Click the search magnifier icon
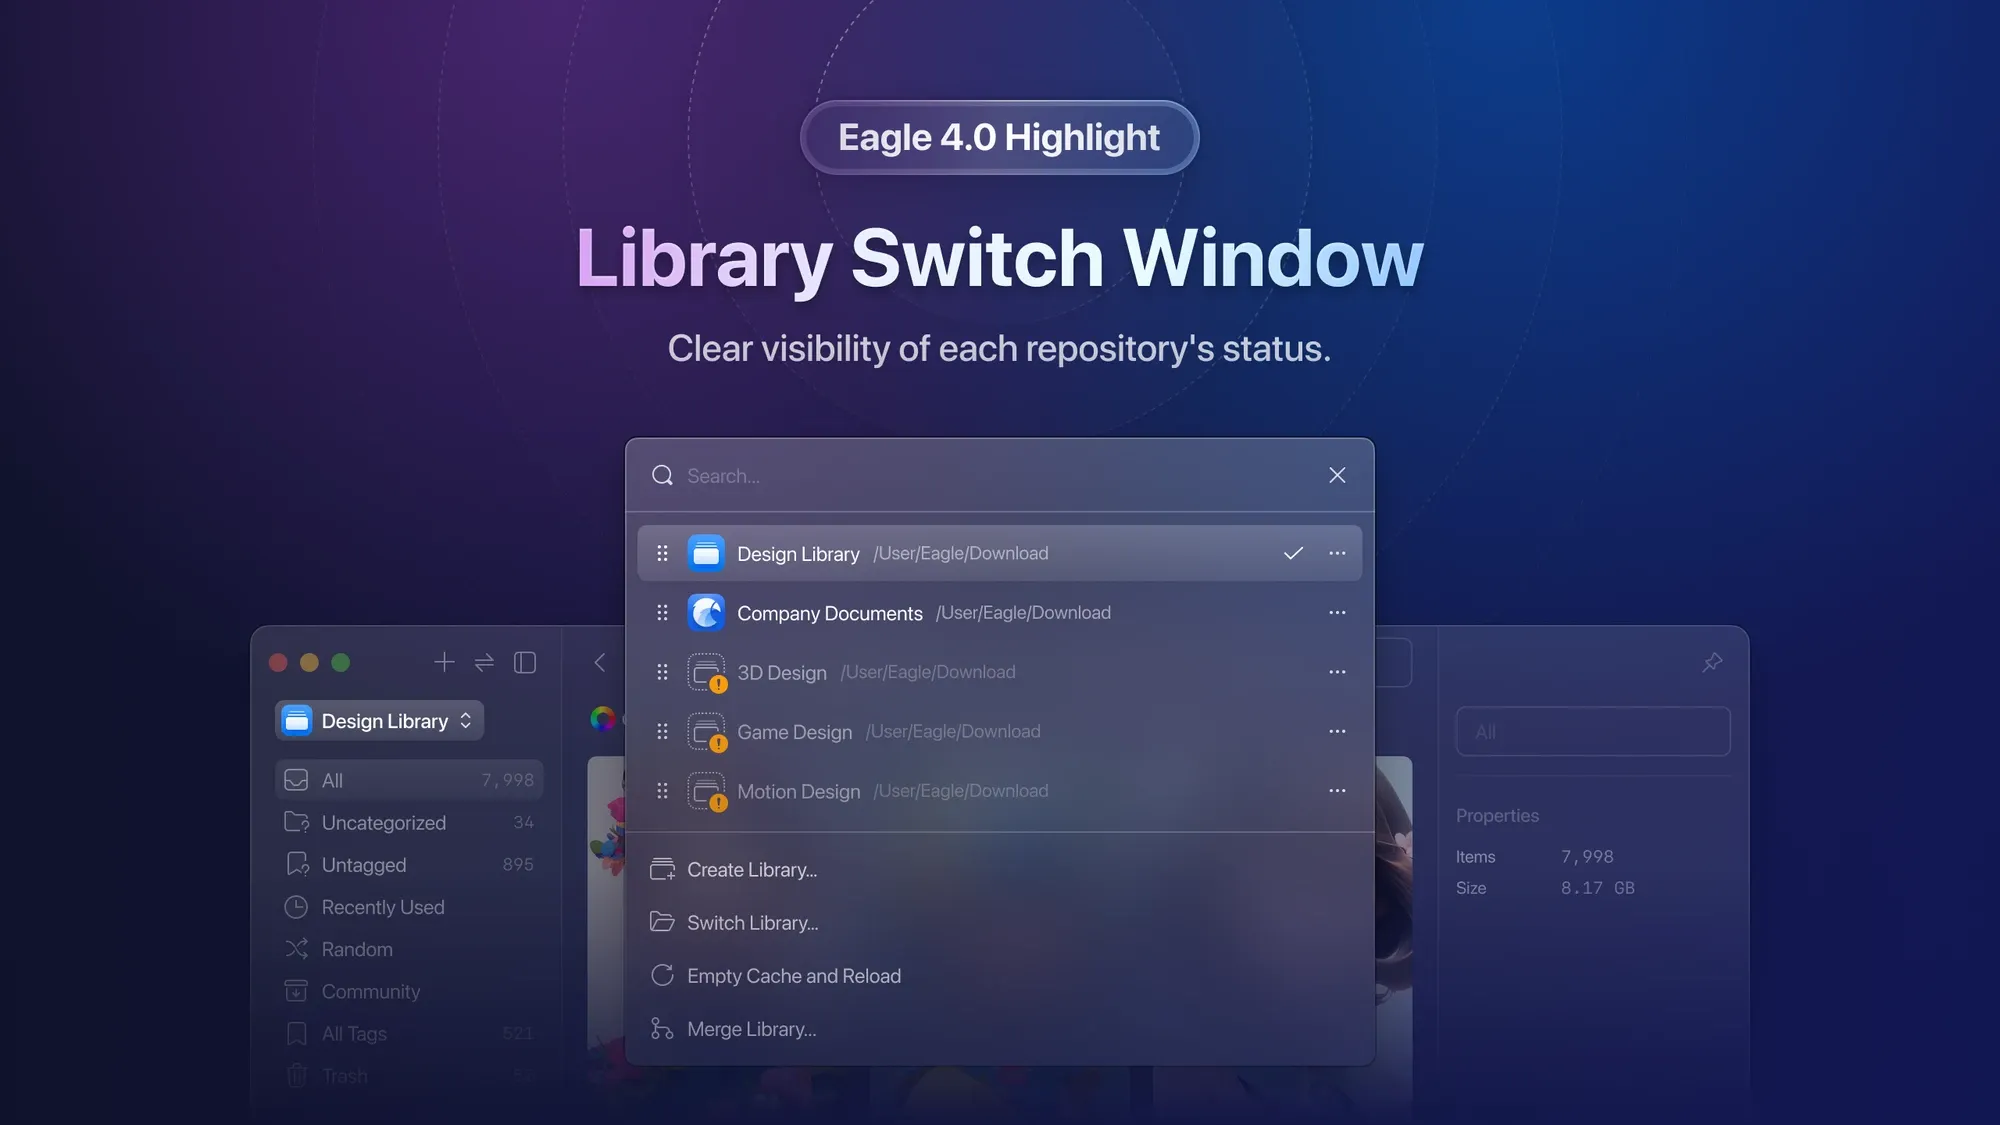This screenshot has height=1125, width=2000. [662, 475]
